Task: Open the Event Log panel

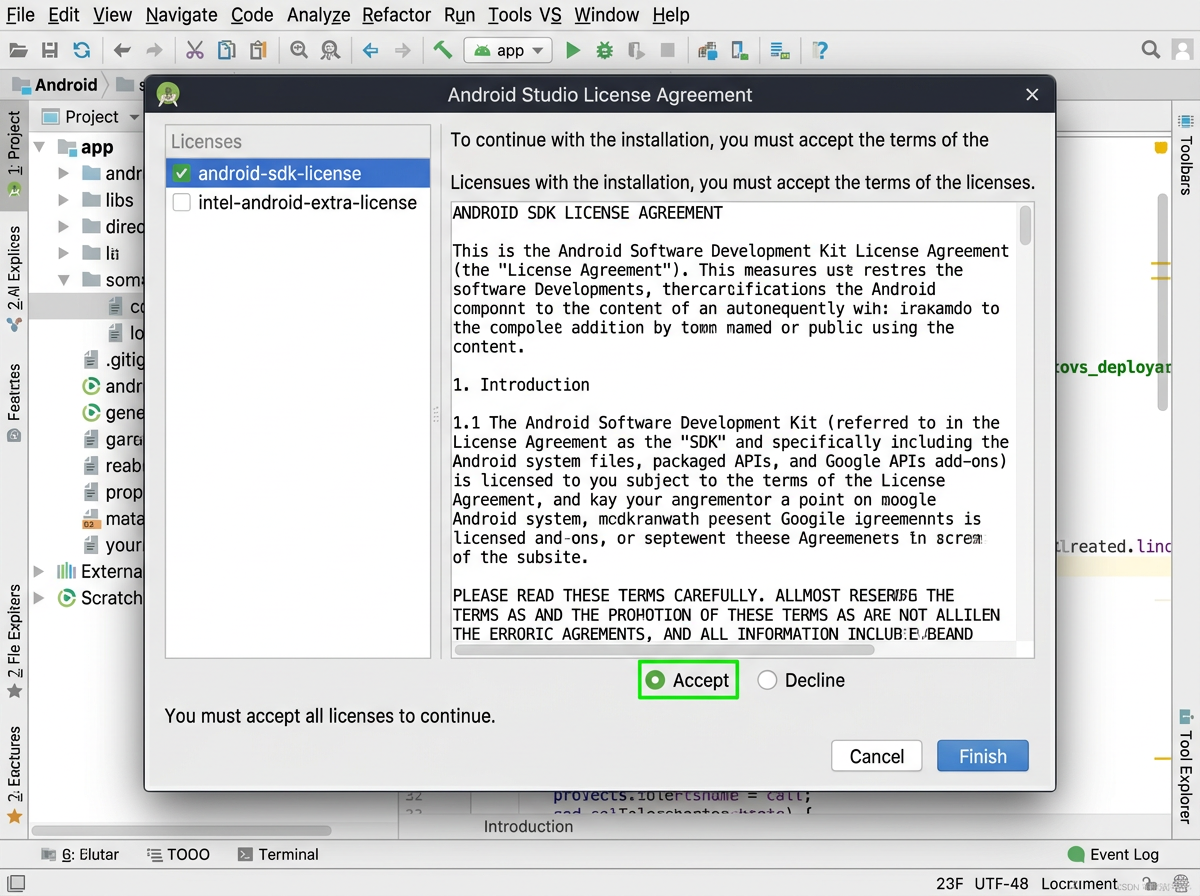Action: pyautogui.click(x=1113, y=854)
